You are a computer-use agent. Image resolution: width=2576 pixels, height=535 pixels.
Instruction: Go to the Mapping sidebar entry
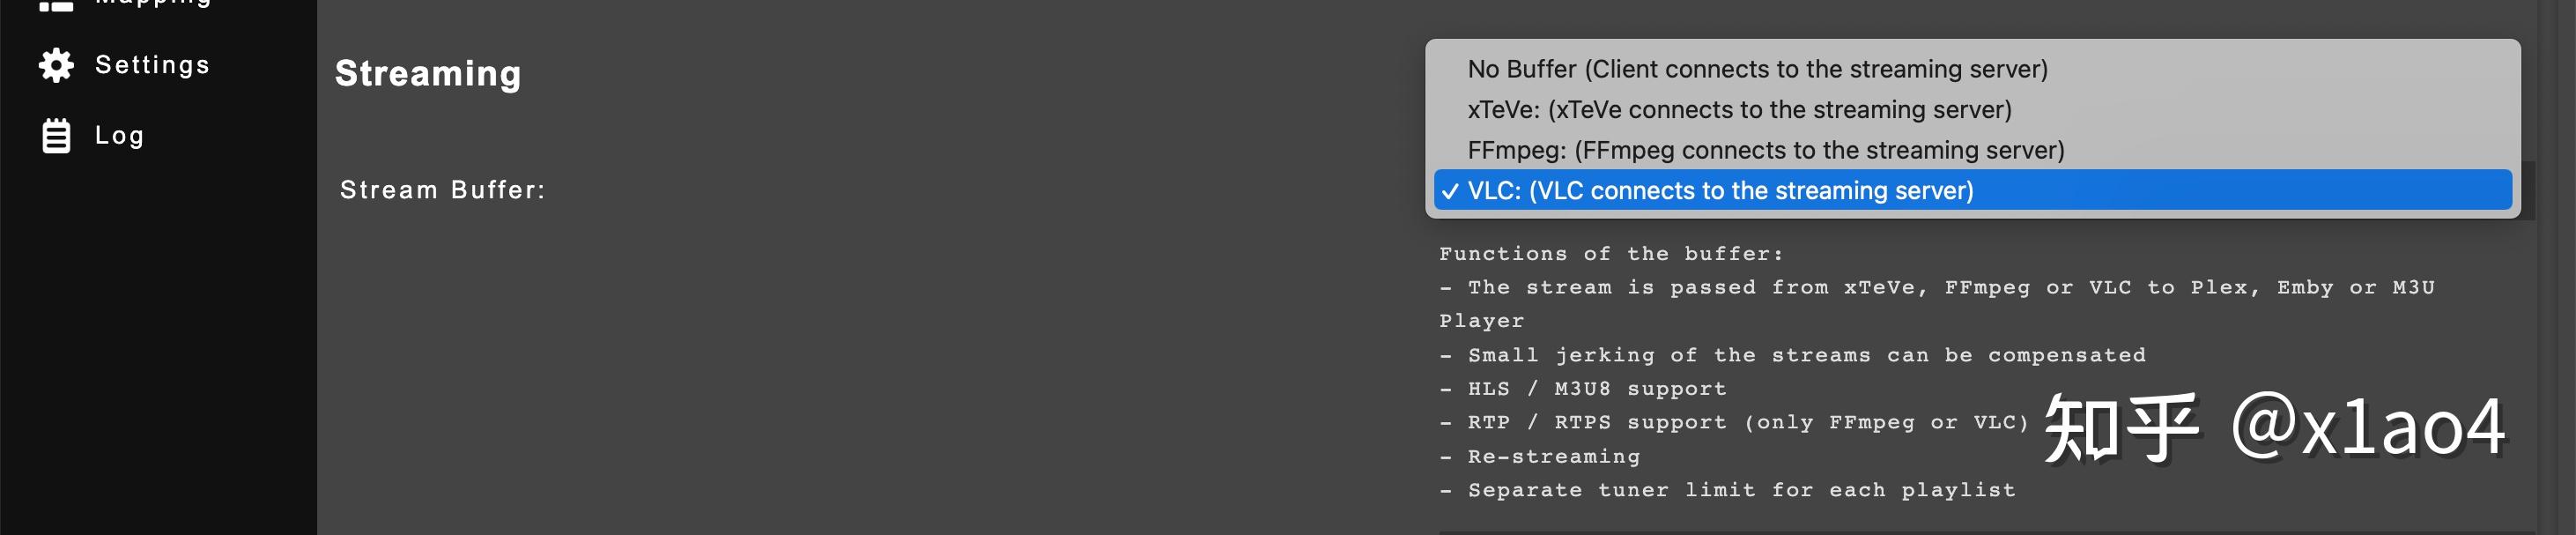click(152, 3)
